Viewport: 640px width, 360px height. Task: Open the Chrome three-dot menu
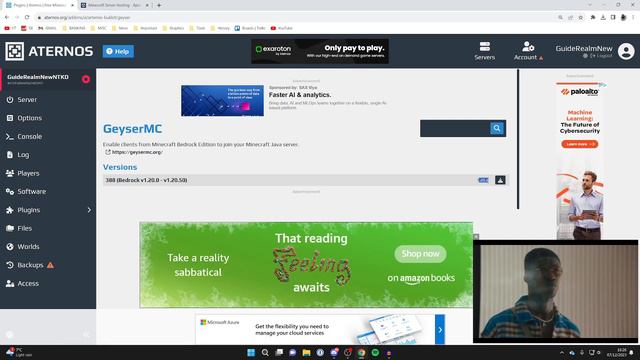(633, 18)
